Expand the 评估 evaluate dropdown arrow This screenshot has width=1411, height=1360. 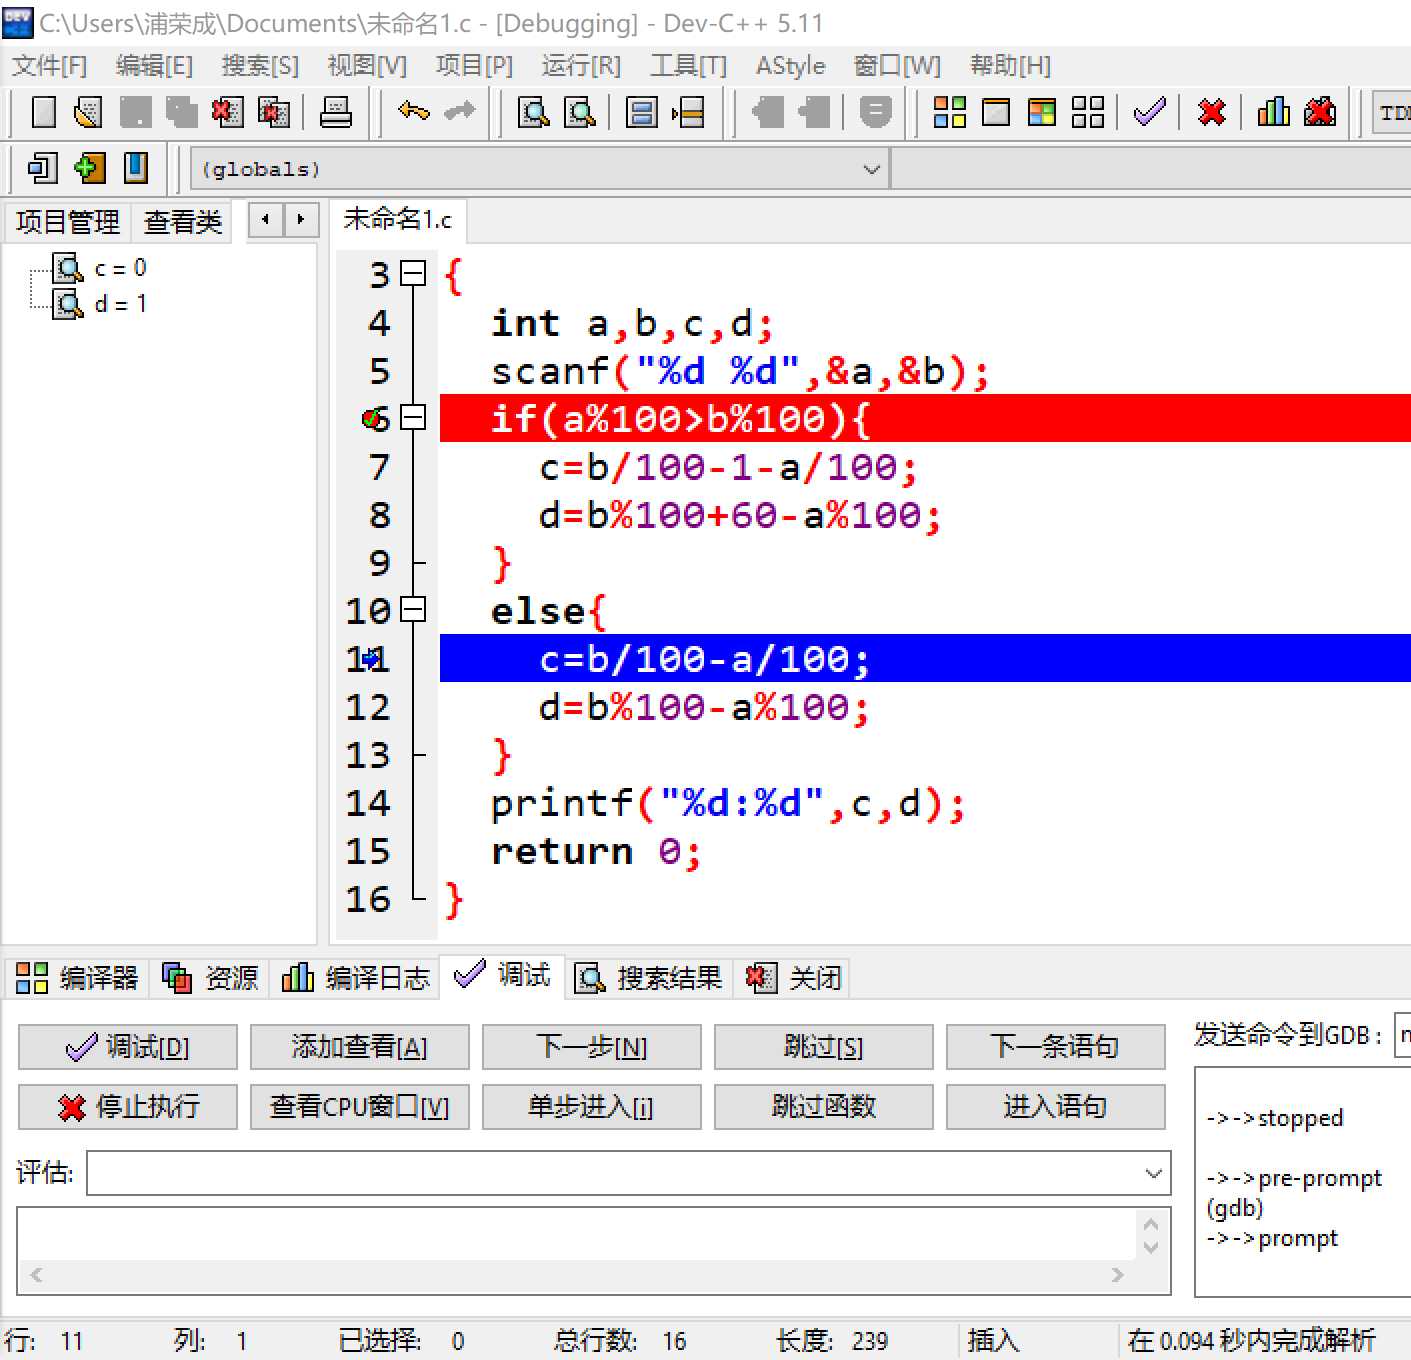tap(1154, 1173)
